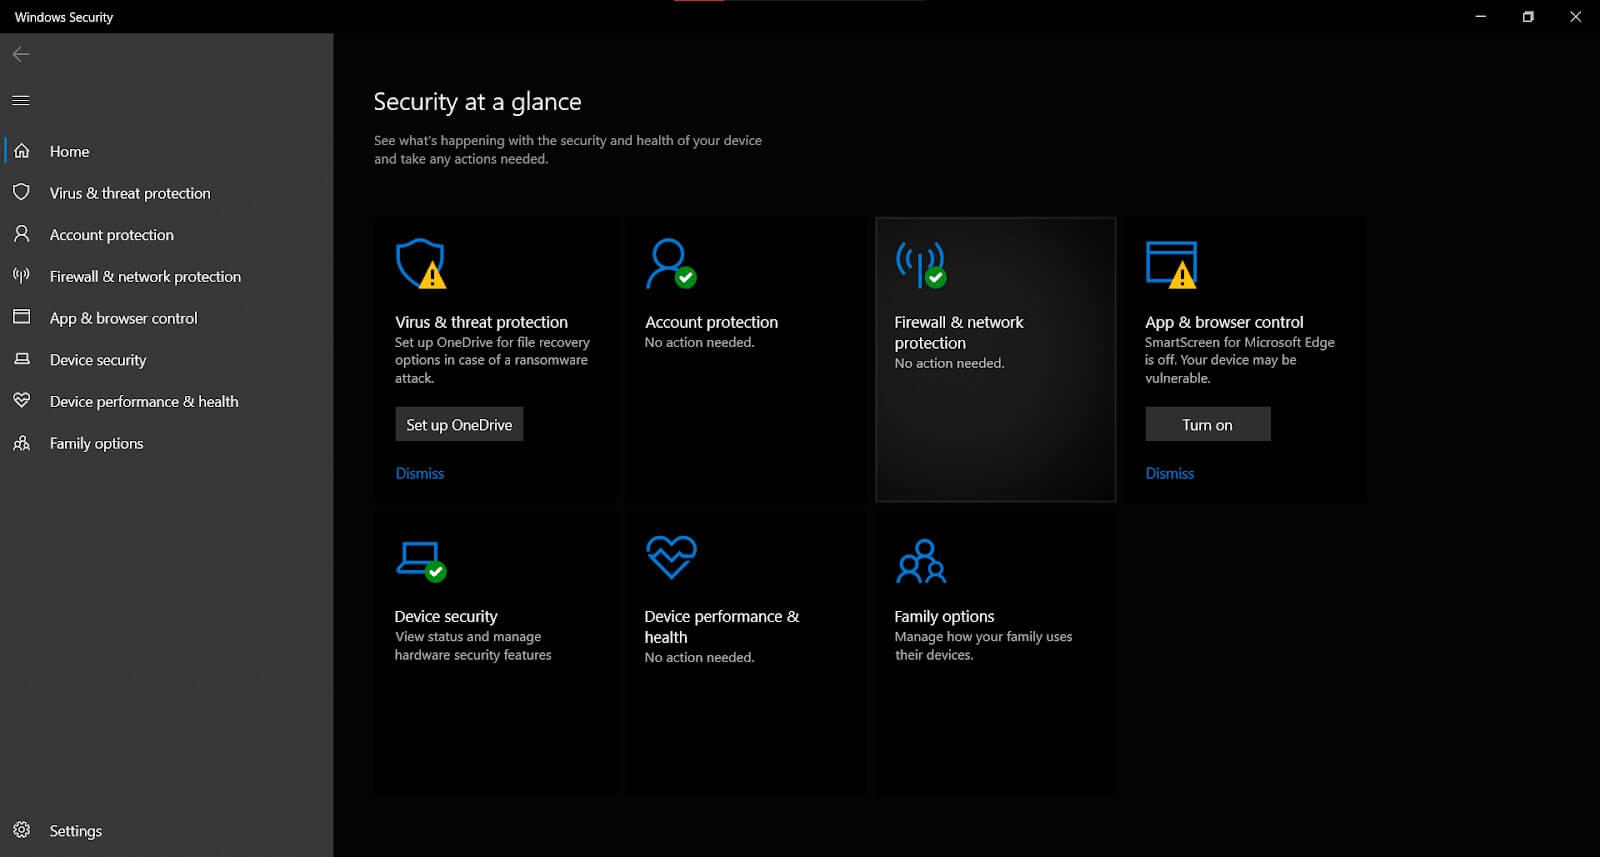Click the Set up OneDrive button

click(x=459, y=424)
